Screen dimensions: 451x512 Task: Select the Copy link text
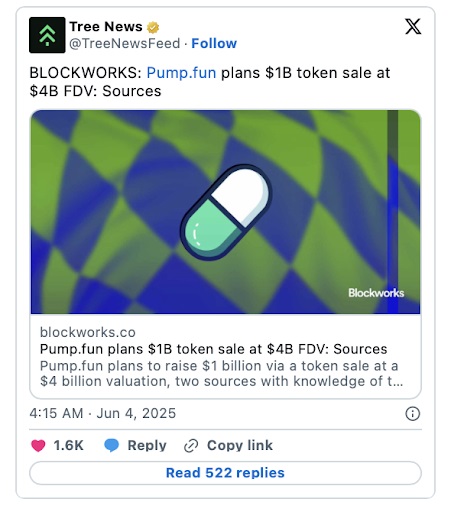pos(240,445)
